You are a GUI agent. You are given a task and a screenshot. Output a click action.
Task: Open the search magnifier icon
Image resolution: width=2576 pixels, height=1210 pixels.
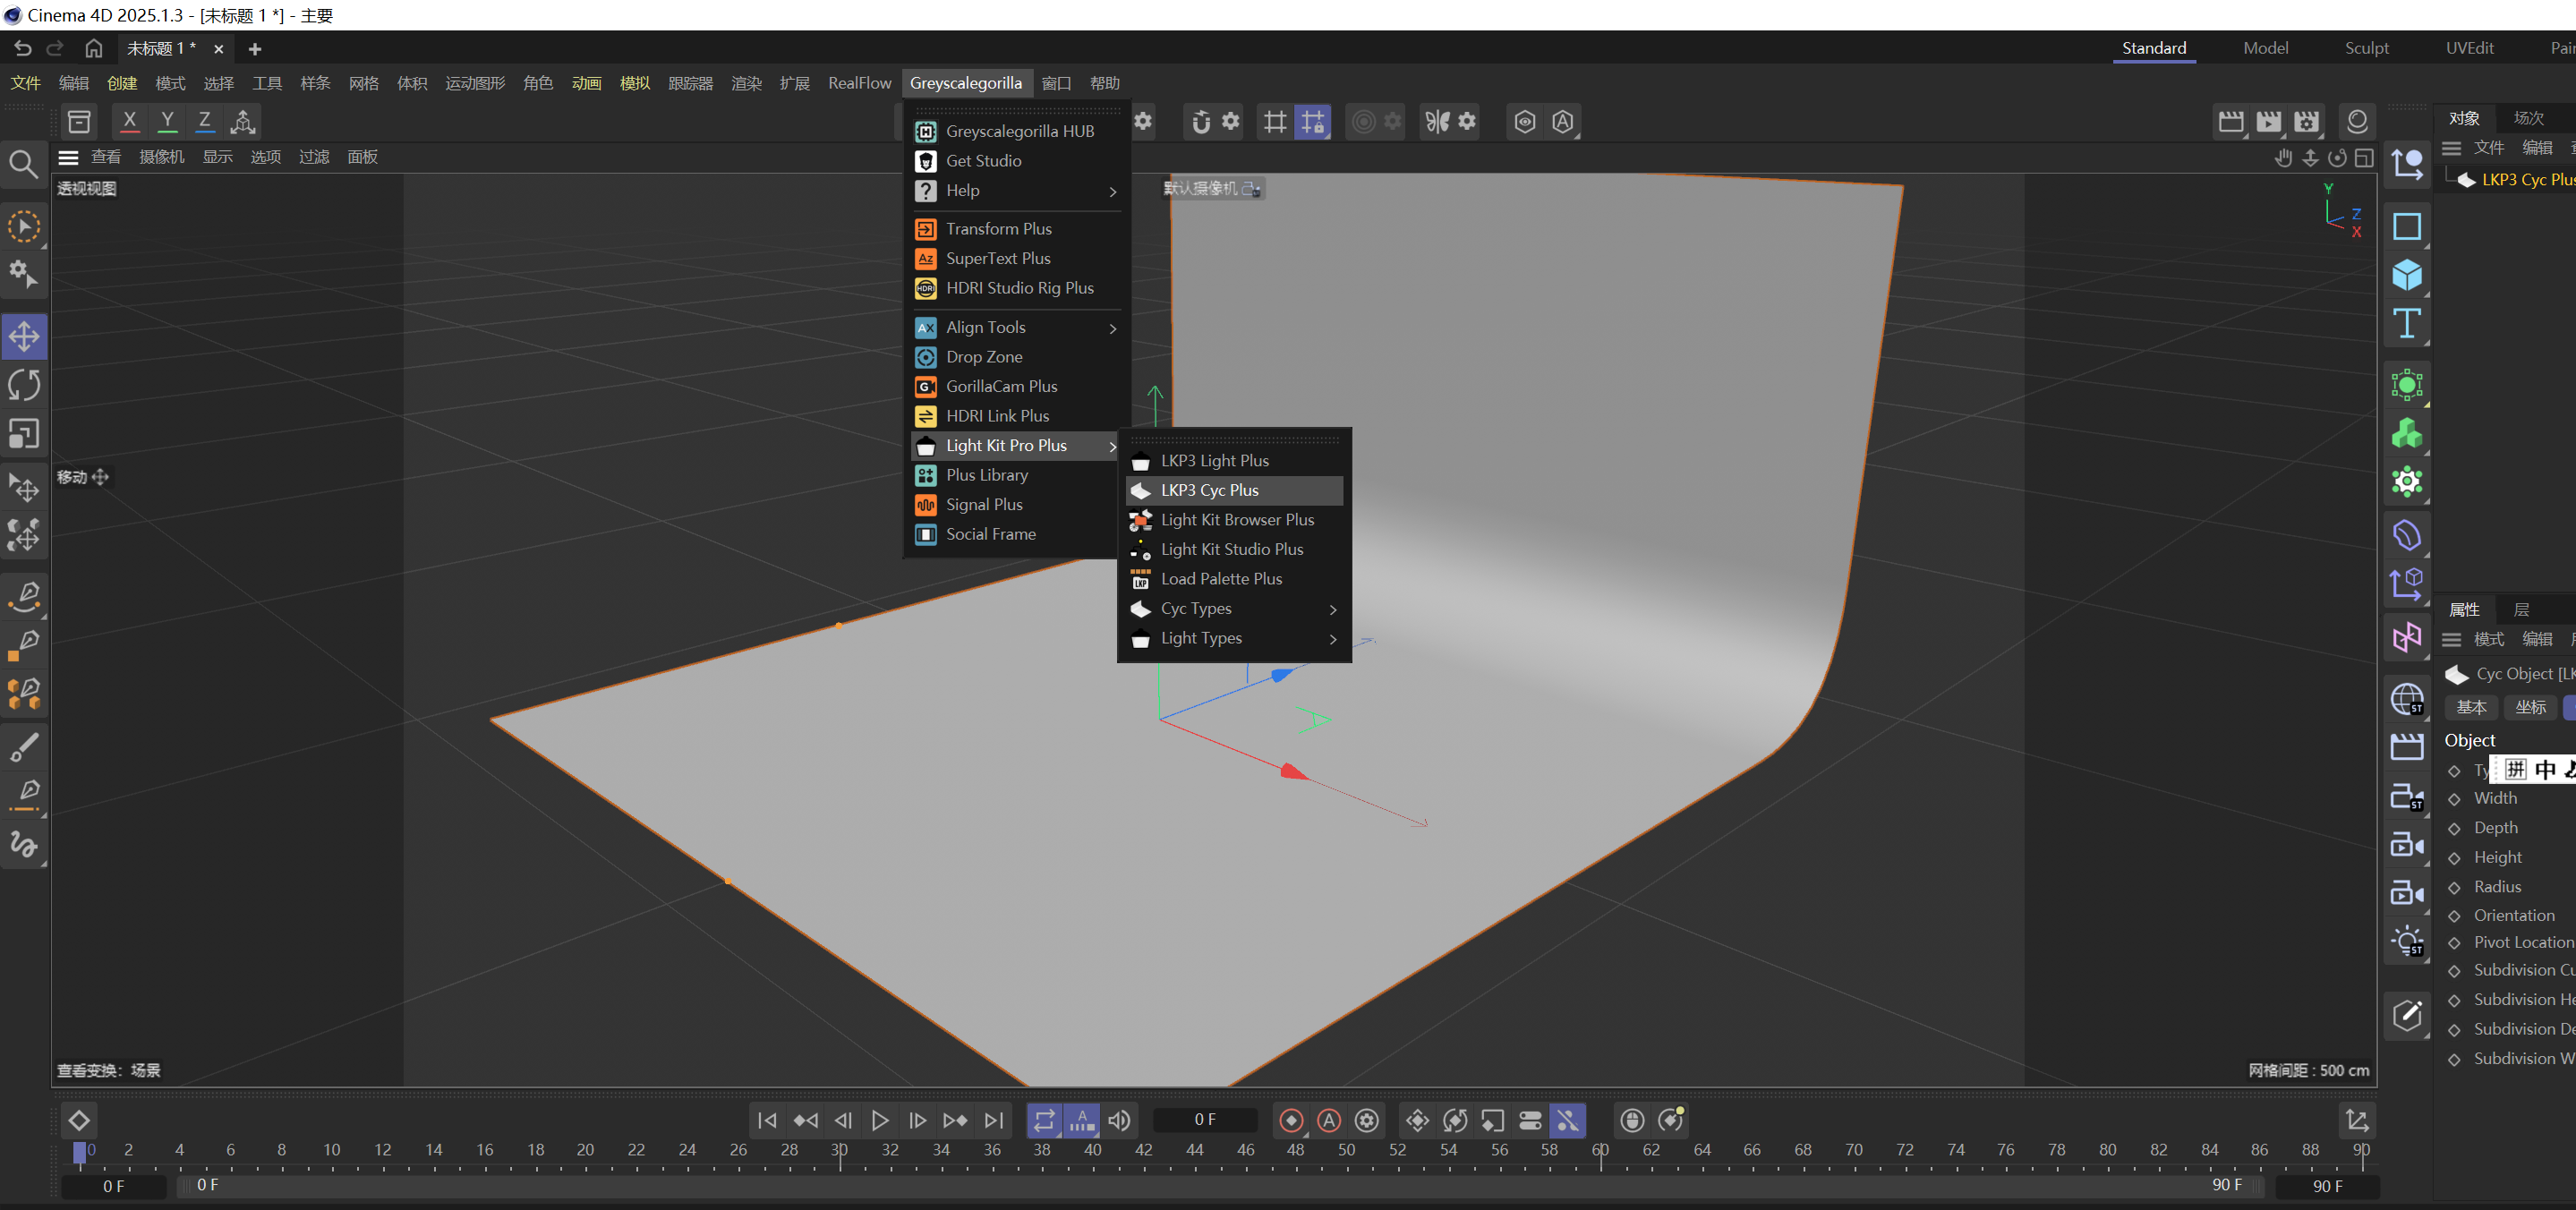[23, 164]
